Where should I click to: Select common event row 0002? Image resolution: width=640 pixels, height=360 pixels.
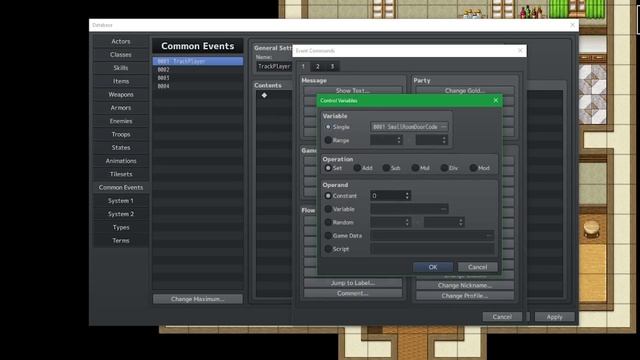pos(198,69)
